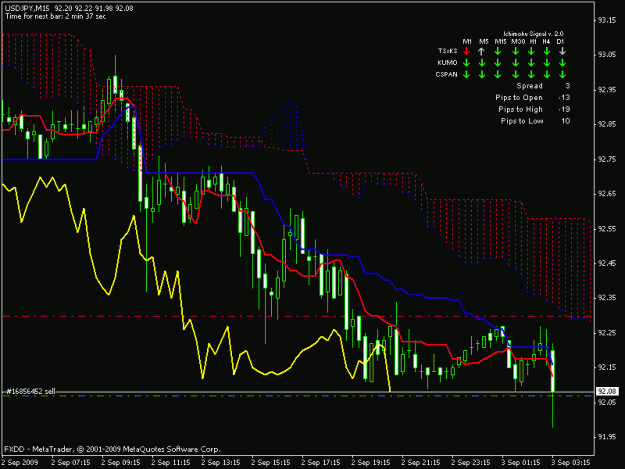Click the '2 Sep 11:15' time axis label
Viewport: 625px width, 469px height.
(170, 463)
